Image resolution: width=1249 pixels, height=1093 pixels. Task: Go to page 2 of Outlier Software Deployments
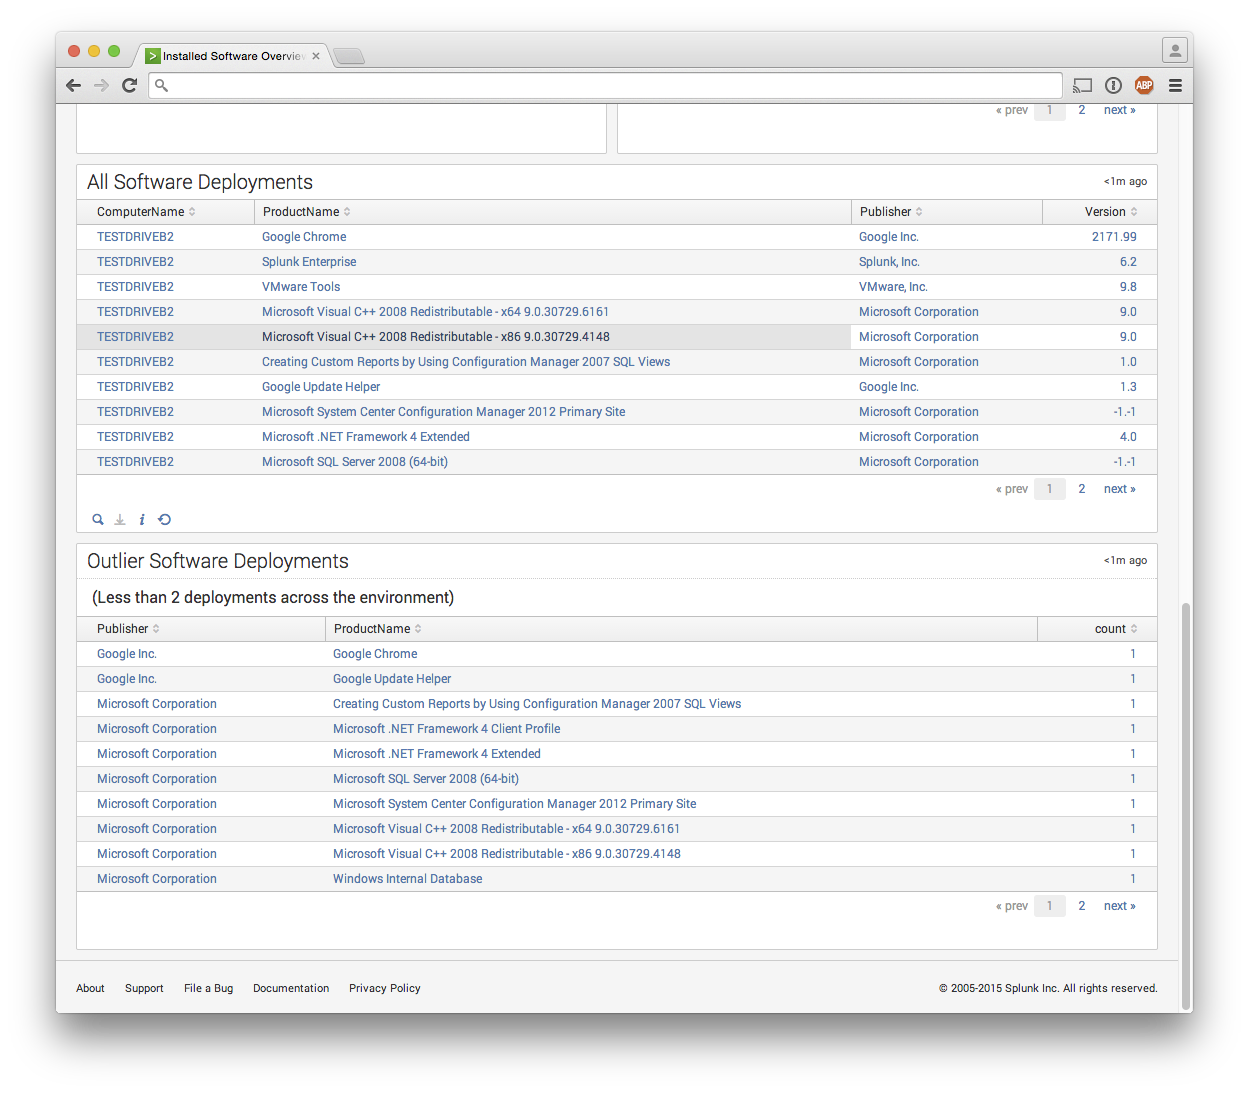pyautogui.click(x=1082, y=906)
